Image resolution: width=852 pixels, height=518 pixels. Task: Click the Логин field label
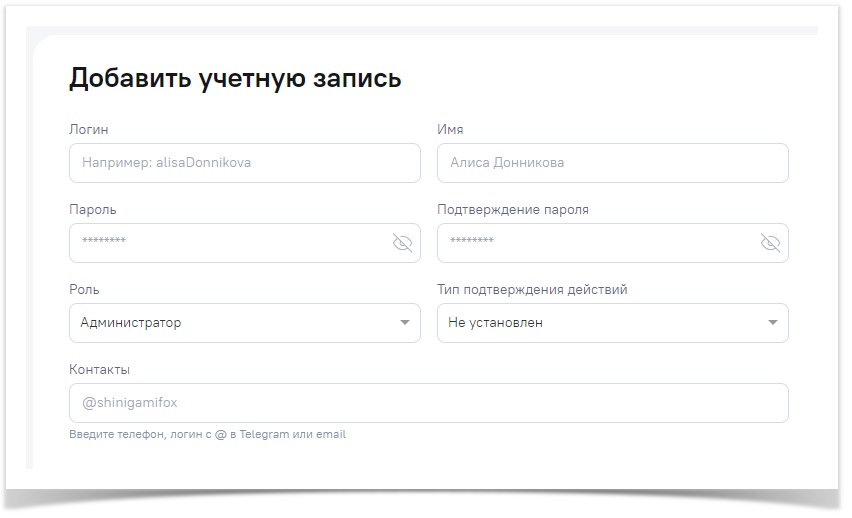(x=89, y=130)
